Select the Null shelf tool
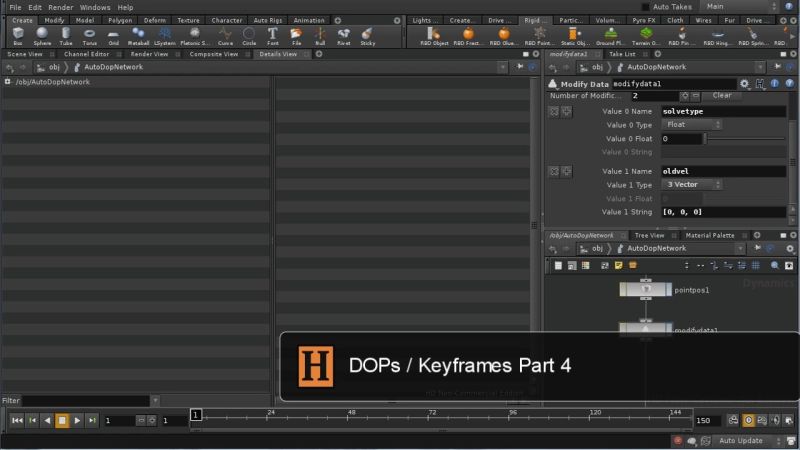Screen dimensions: 800x450 tap(320, 36)
